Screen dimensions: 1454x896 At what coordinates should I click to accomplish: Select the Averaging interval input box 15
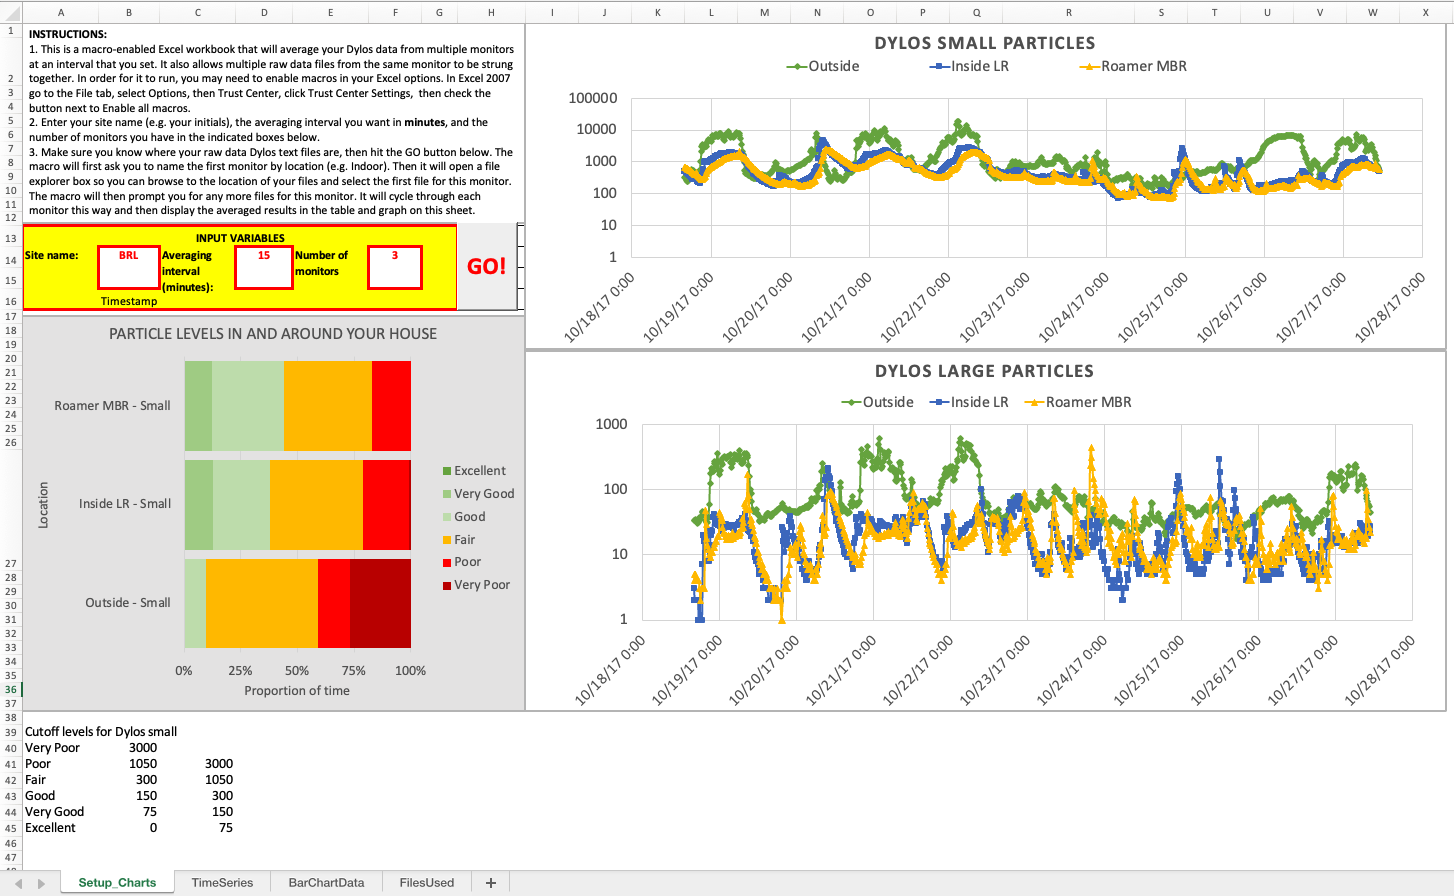264,267
